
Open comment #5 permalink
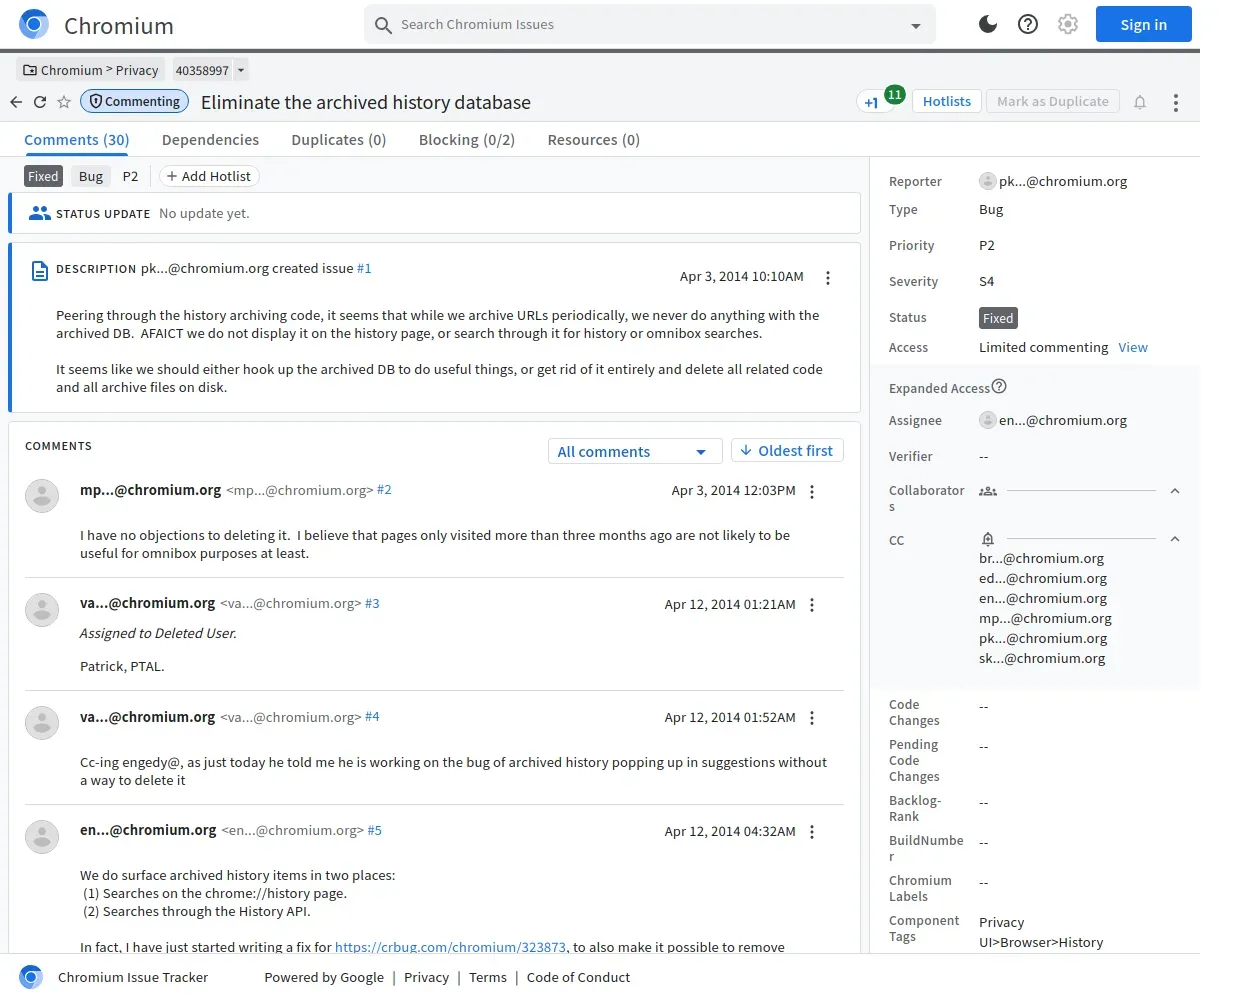point(375,830)
